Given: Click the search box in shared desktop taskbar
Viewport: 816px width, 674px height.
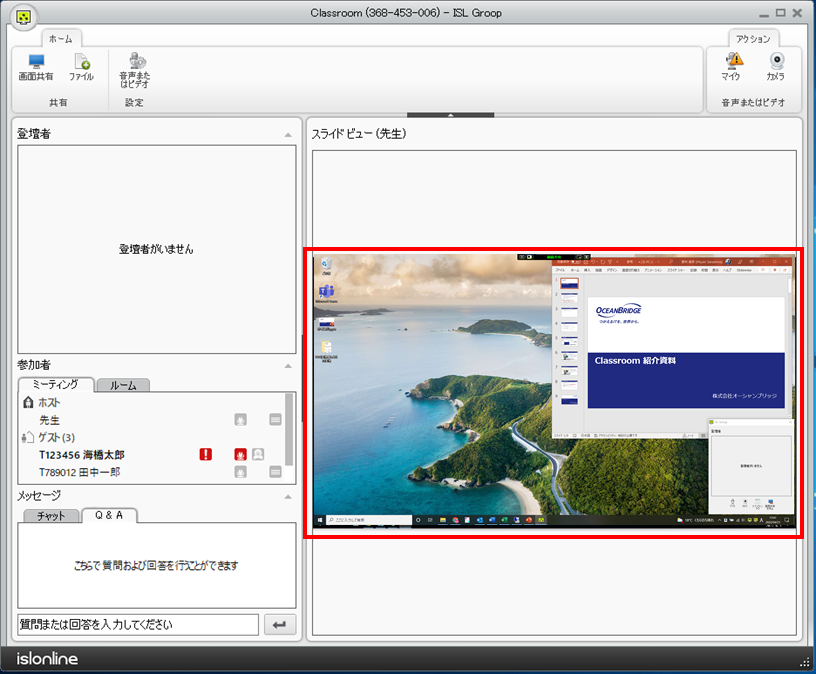Looking at the screenshot, I should (x=369, y=519).
